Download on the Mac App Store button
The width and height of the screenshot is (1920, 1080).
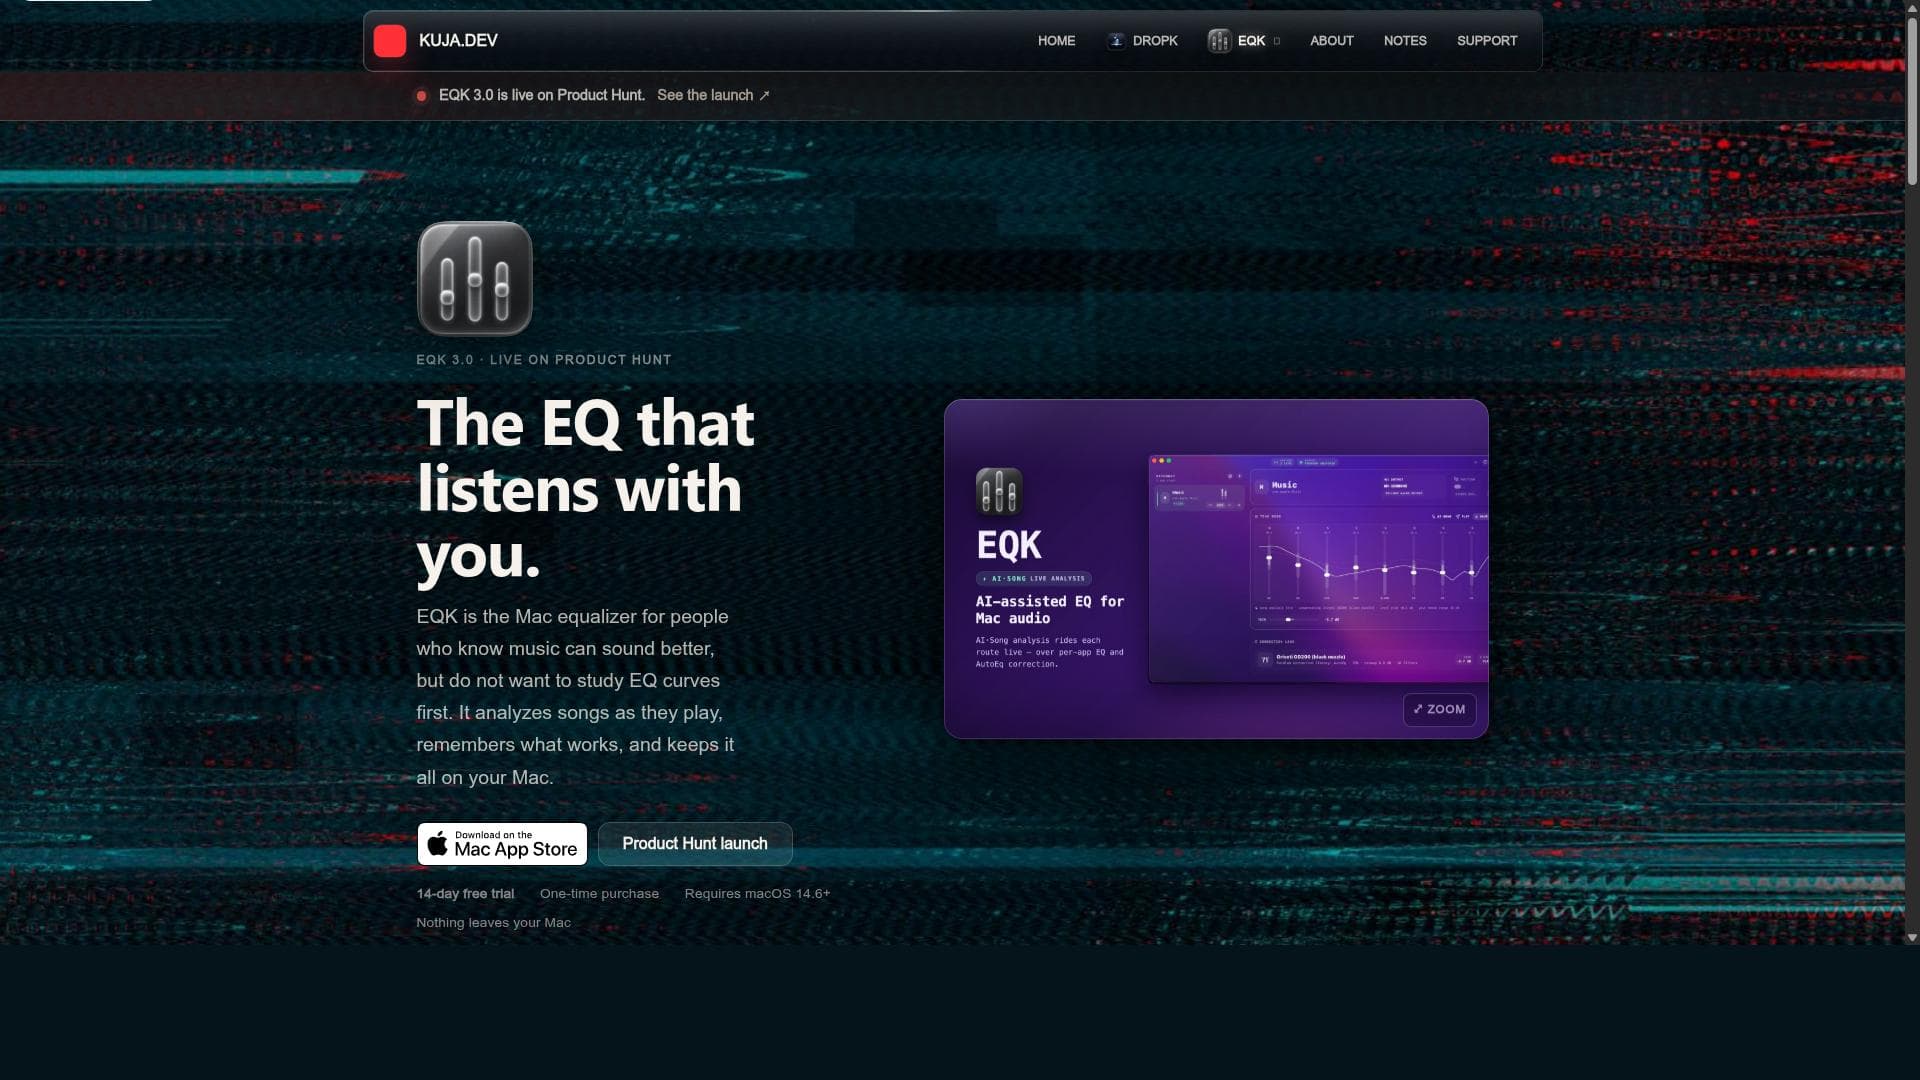click(x=502, y=844)
